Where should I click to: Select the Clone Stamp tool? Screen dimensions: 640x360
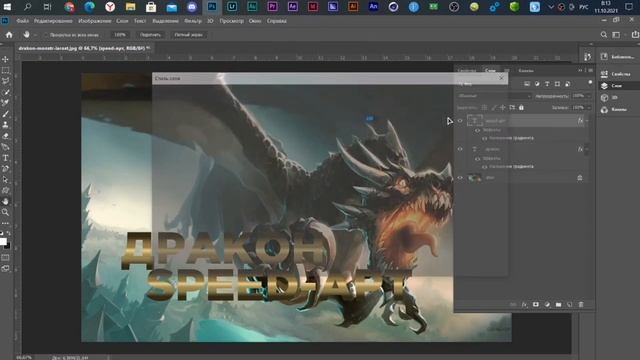point(5,125)
